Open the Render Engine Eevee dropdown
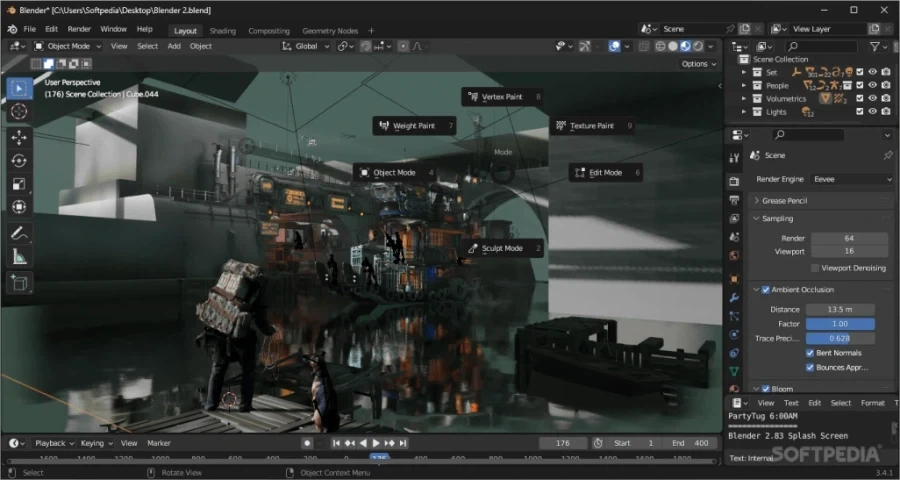The height and width of the screenshot is (480, 900). click(x=852, y=179)
